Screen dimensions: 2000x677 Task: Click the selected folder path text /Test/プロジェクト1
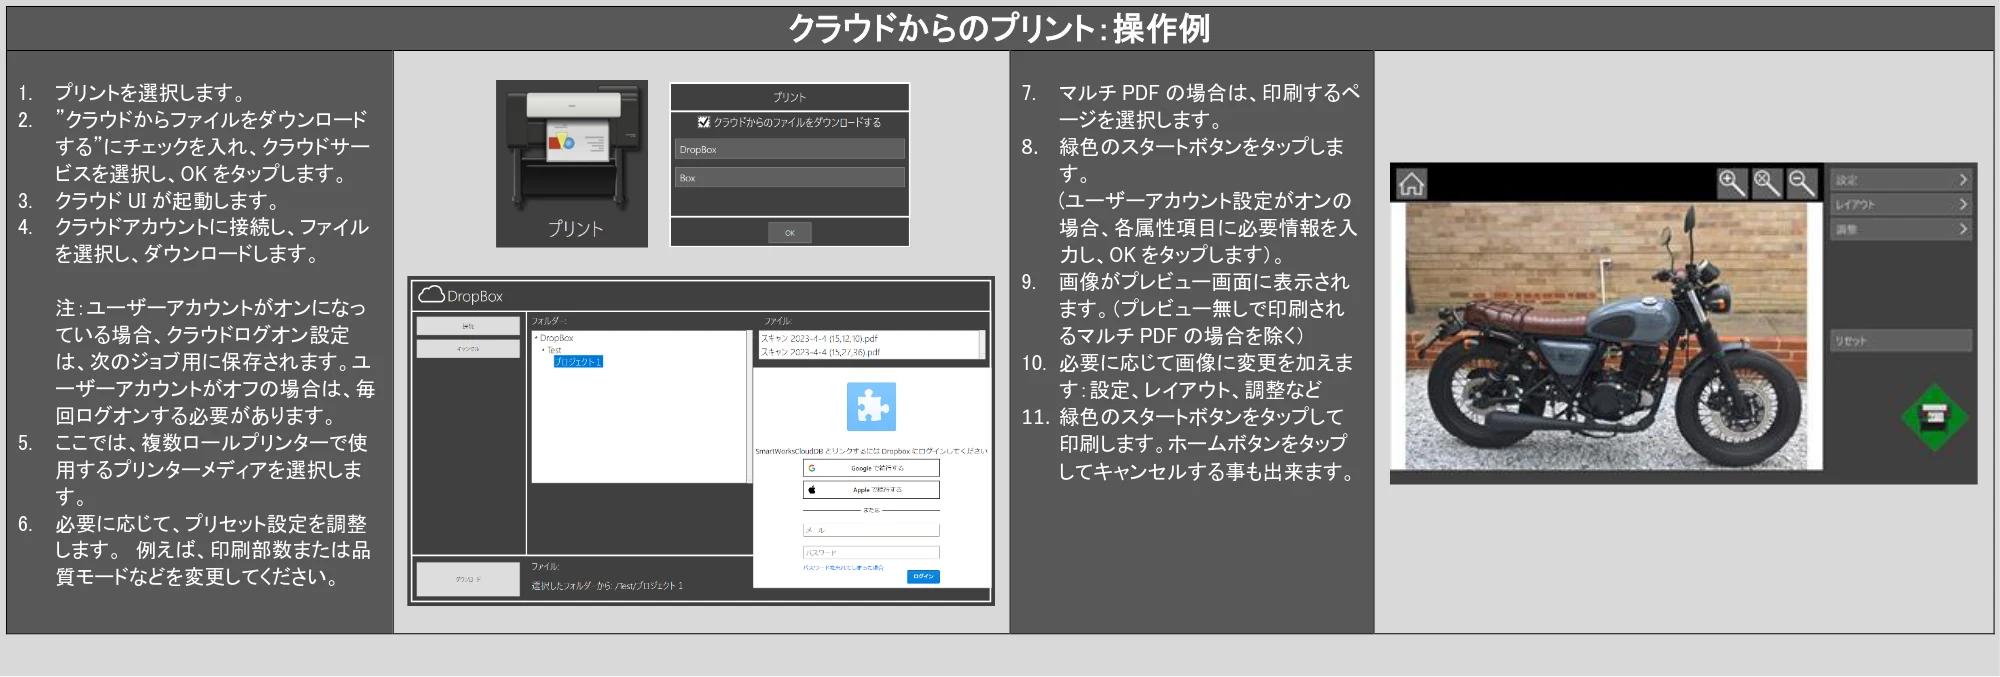[649, 586]
